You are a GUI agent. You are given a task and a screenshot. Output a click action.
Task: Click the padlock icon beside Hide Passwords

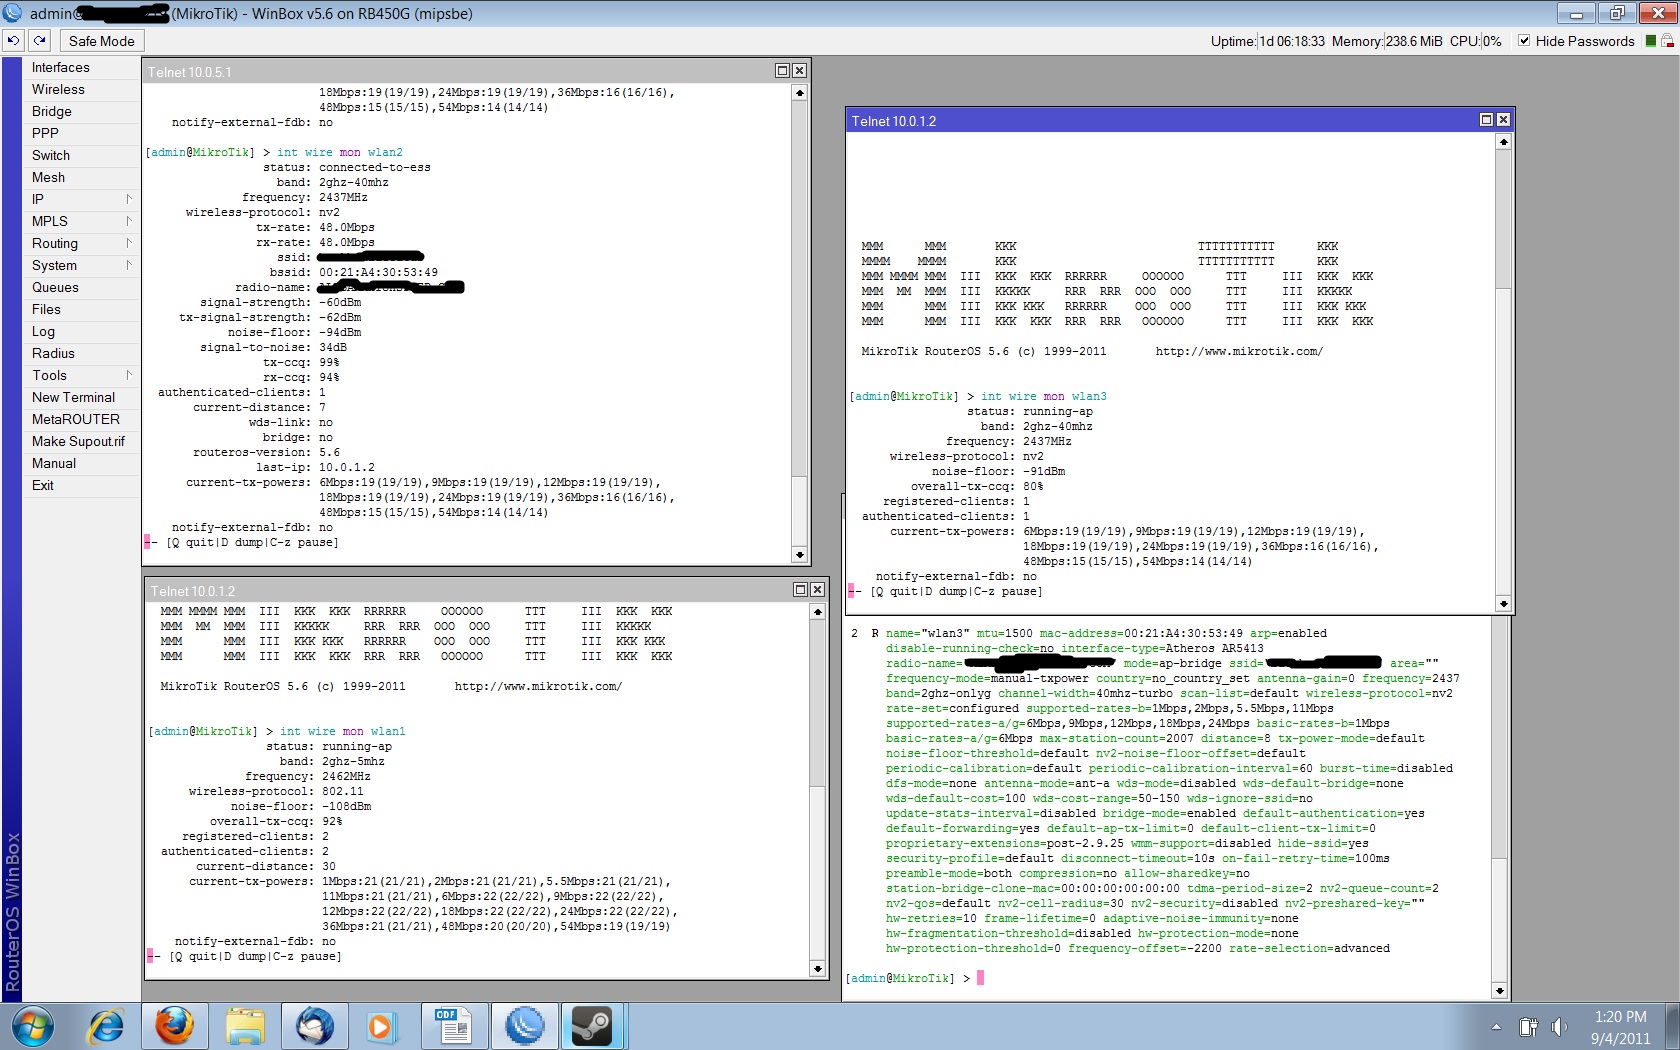click(x=1667, y=41)
